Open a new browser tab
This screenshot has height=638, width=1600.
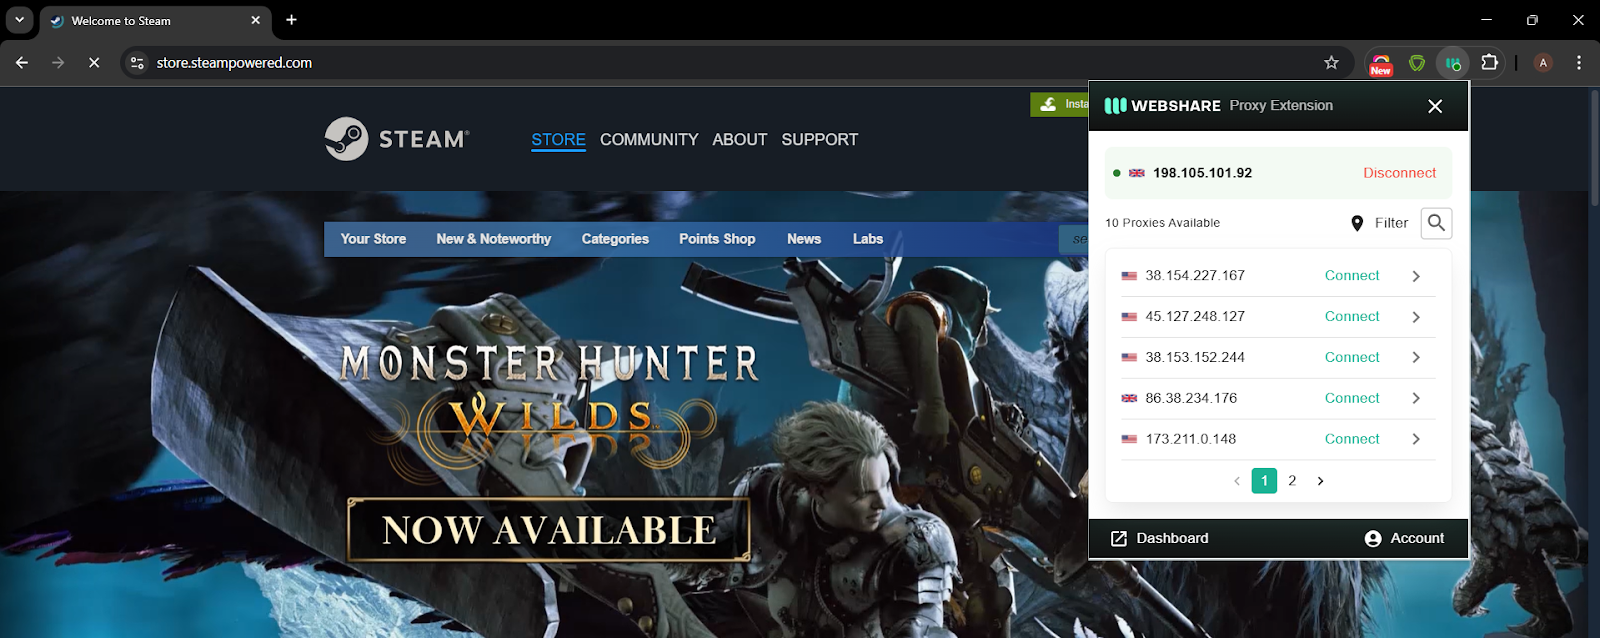pos(291,20)
